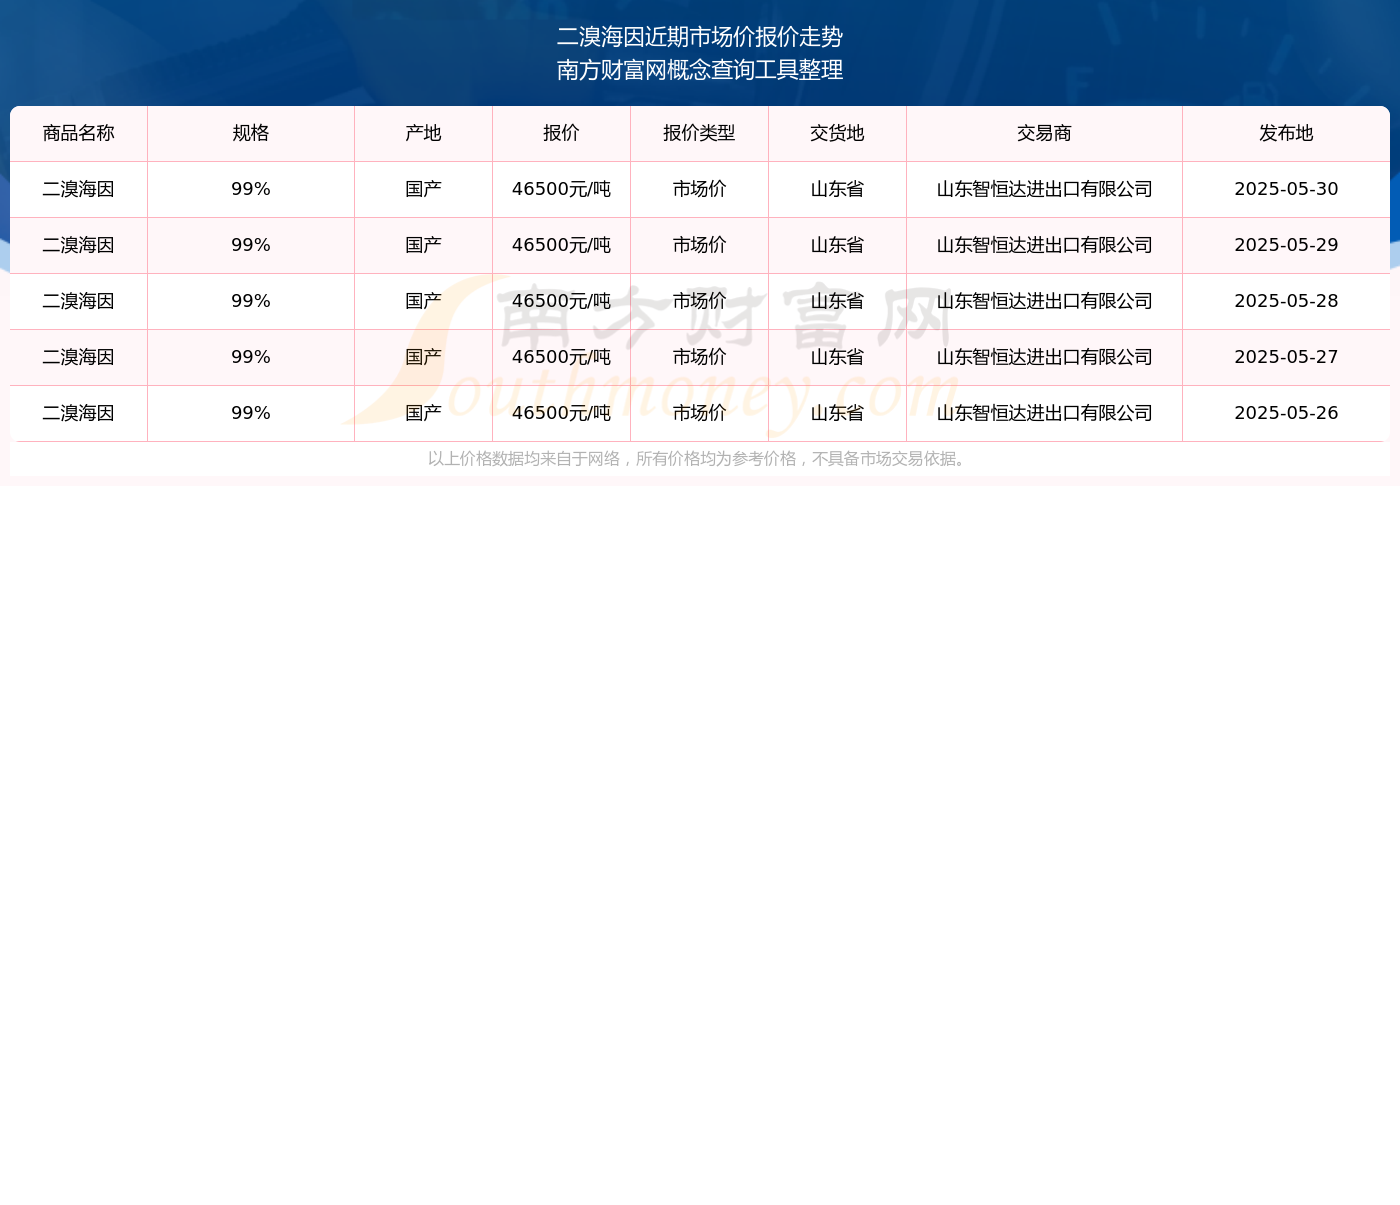This screenshot has height=1205, width=1400.
Task: Click 市场价 in the 2025-05-26 row
Action: pos(699,413)
